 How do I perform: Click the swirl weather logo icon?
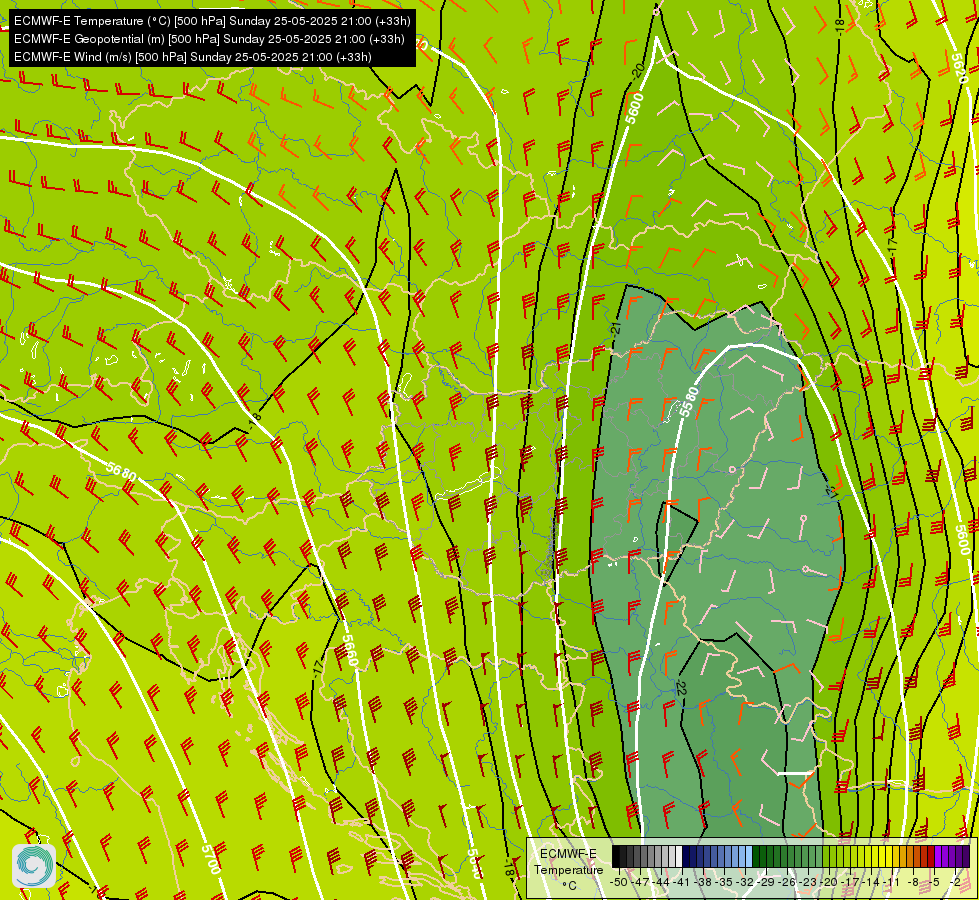point(34,865)
